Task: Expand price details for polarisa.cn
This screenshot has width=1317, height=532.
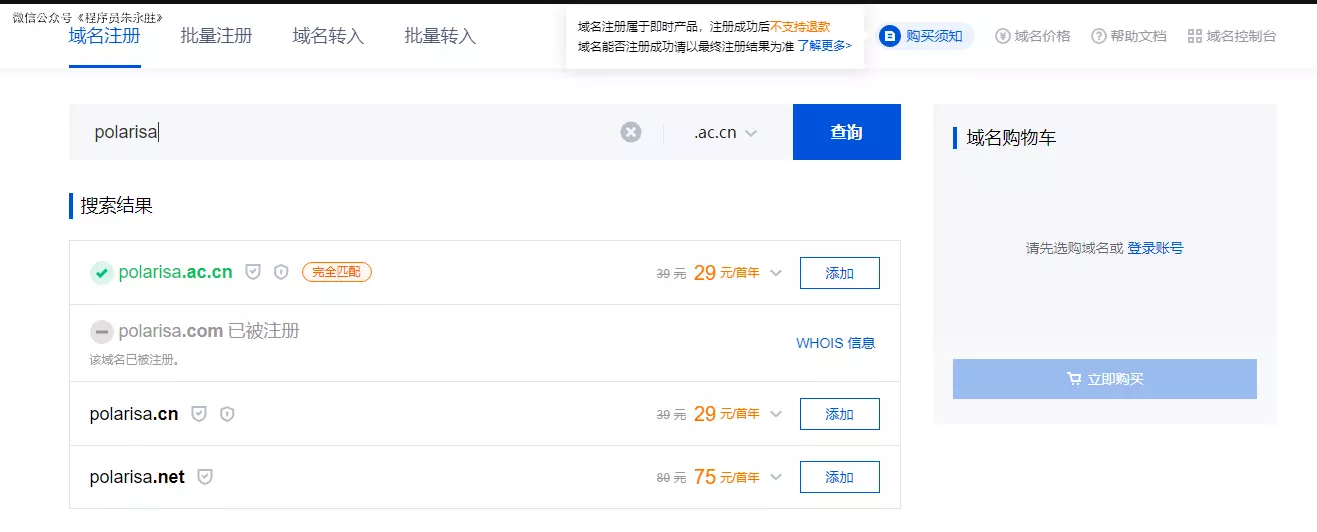Action: 775,414
